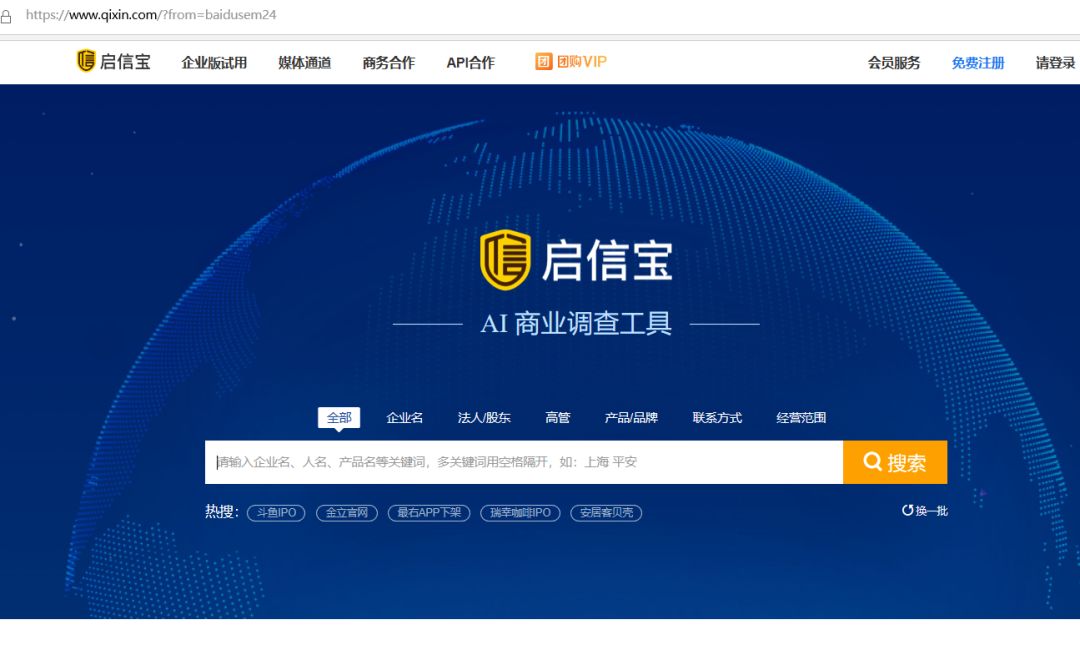Click the 斗鱼IPO hot search tag
Viewport: 1080px width, 660px height.
pos(276,513)
